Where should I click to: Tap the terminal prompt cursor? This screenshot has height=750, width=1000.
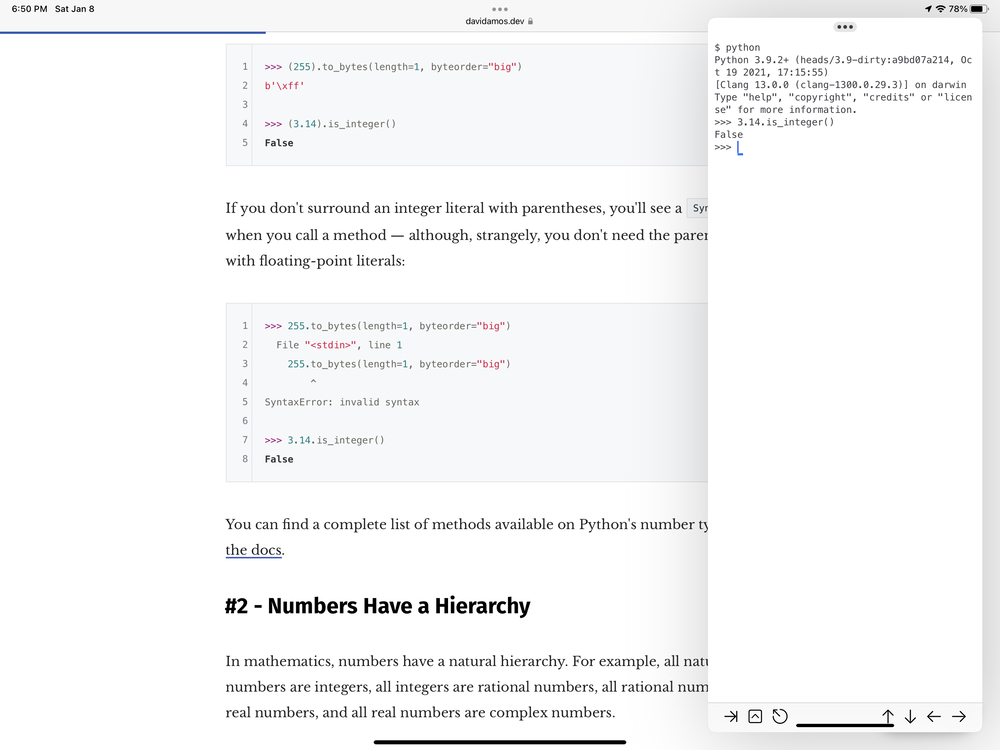tap(740, 148)
